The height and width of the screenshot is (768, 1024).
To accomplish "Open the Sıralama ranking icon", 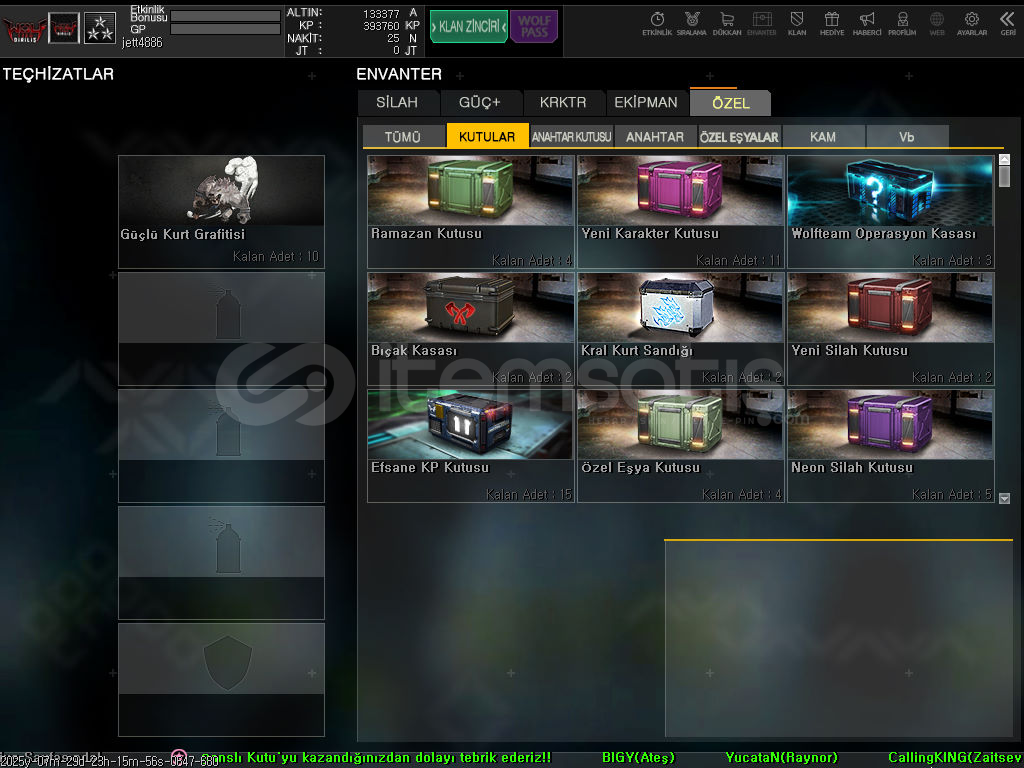I will (692, 24).
